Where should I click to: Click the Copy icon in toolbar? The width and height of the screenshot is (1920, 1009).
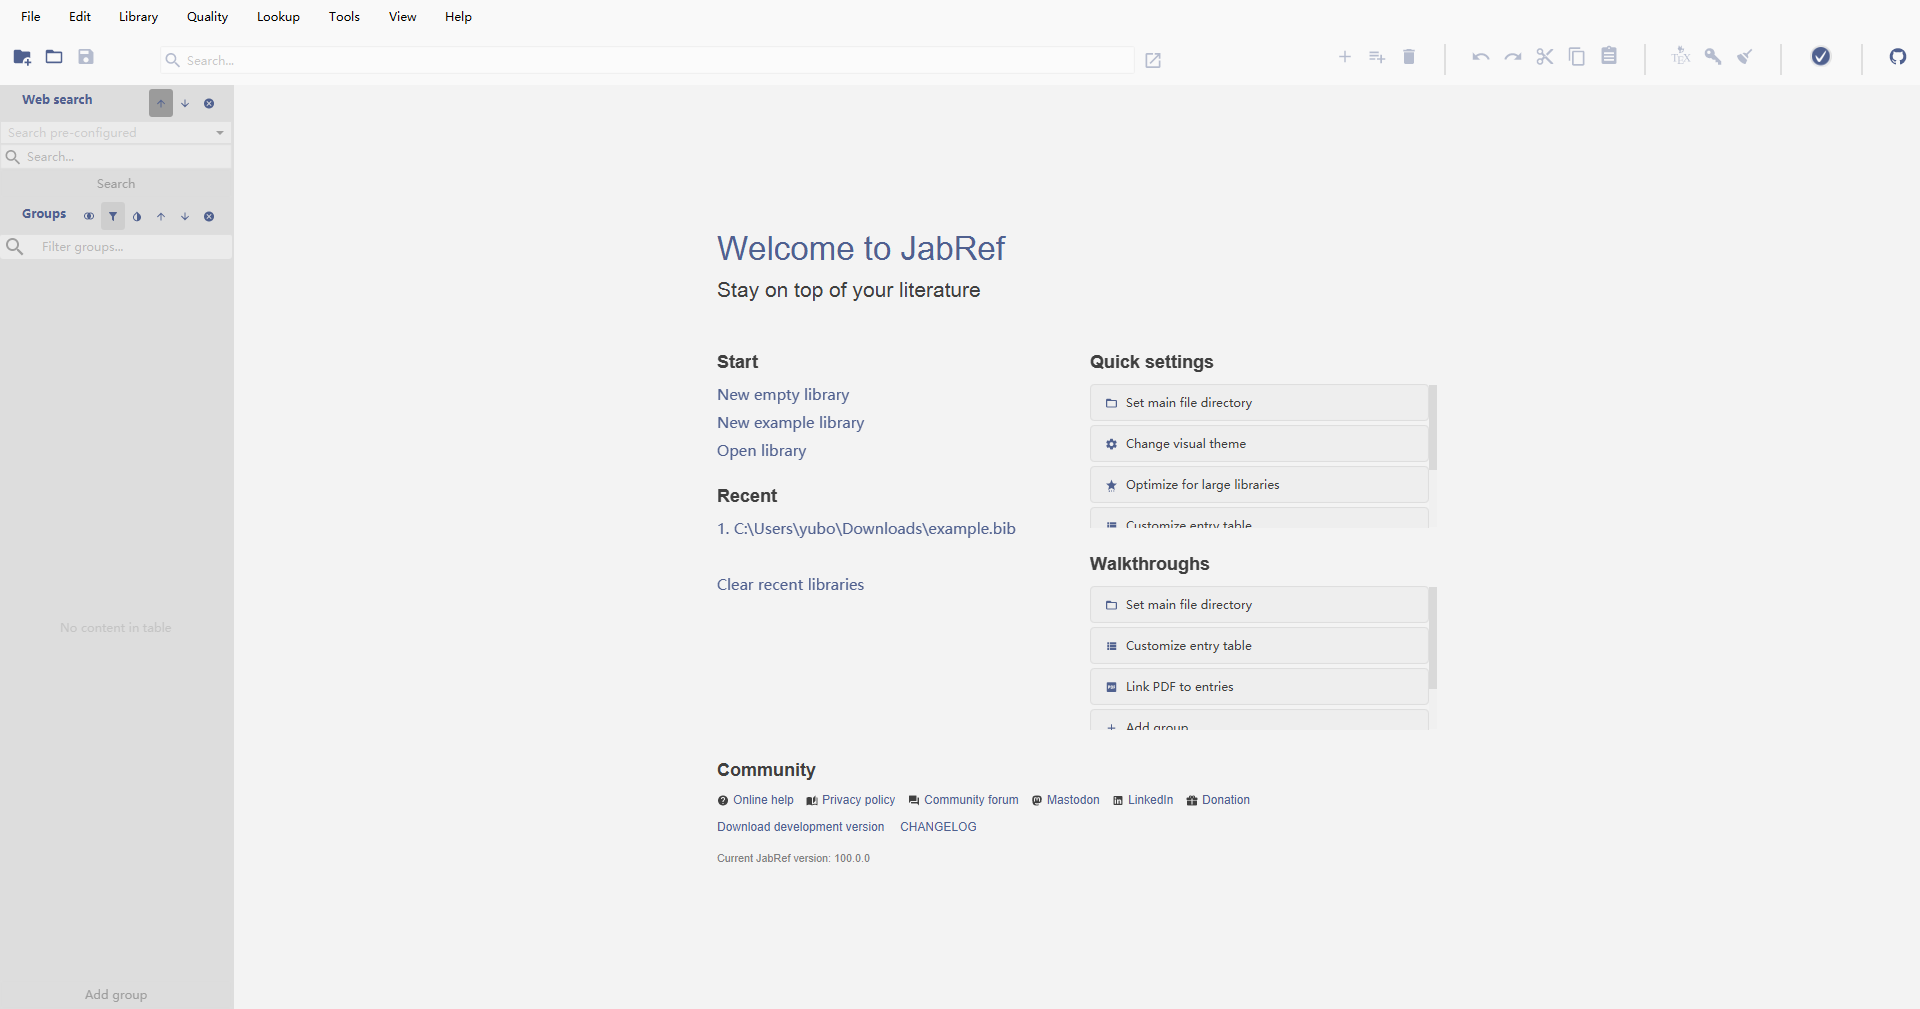1577,57
